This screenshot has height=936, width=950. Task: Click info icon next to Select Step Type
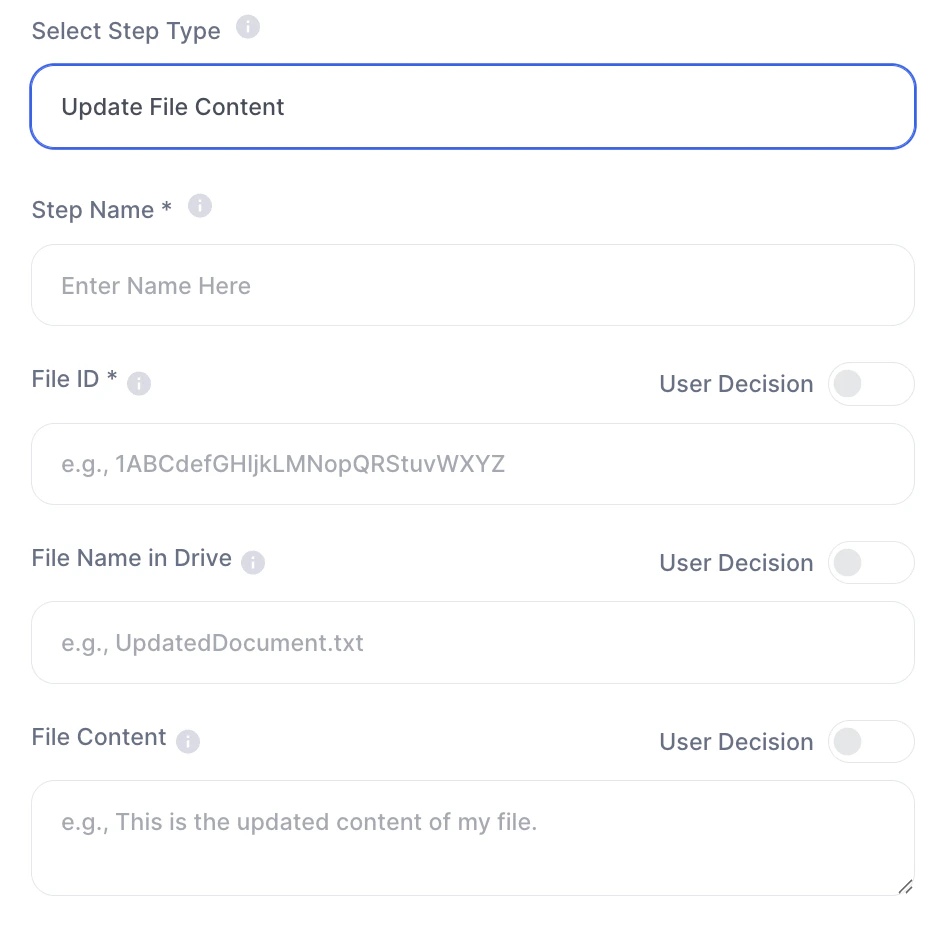pyautogui.click(x=248, y=27)
